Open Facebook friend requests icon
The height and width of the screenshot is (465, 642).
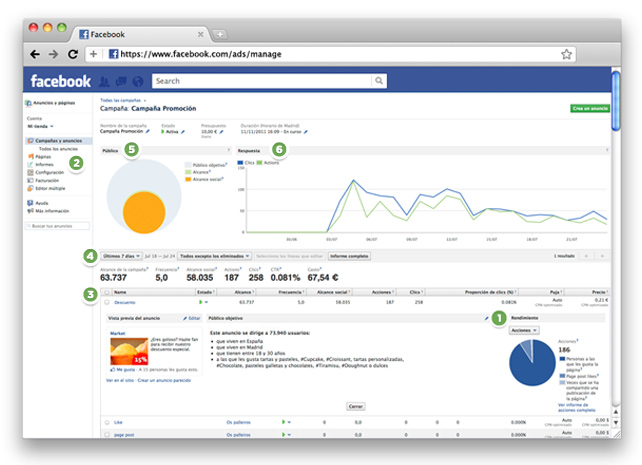pyautogui.click(x=104, y=81)
